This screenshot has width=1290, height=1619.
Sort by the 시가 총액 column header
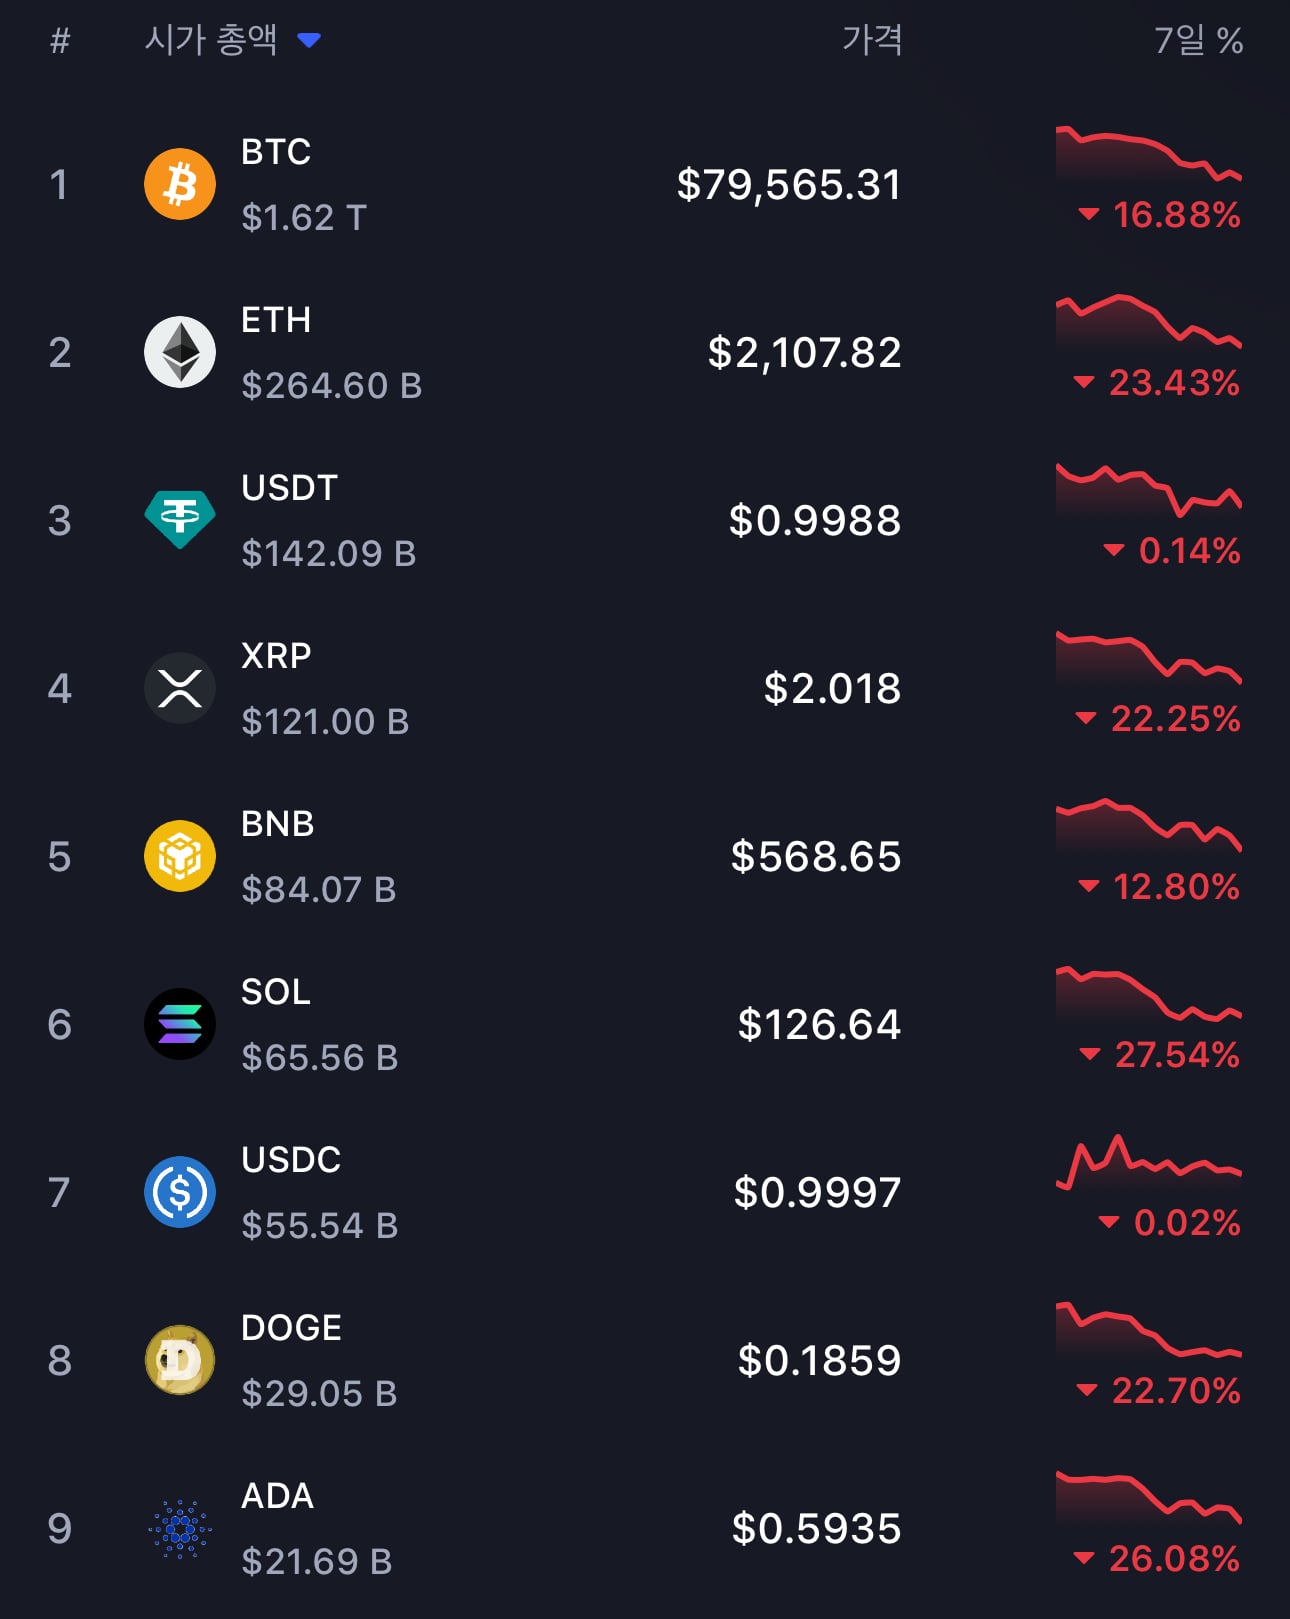tap(211, 40)
